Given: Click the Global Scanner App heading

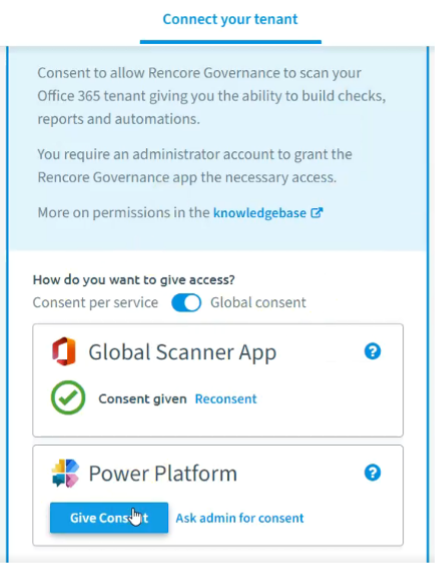Looking at the screenshot, I should pyautogui.click(x=182, y=352).
